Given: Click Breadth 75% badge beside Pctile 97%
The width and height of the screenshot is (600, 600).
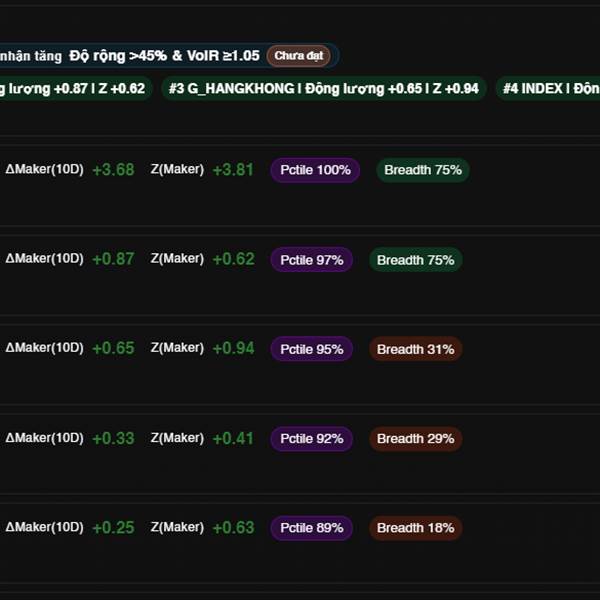Looking at the screenshot, I should click(416, 260).
